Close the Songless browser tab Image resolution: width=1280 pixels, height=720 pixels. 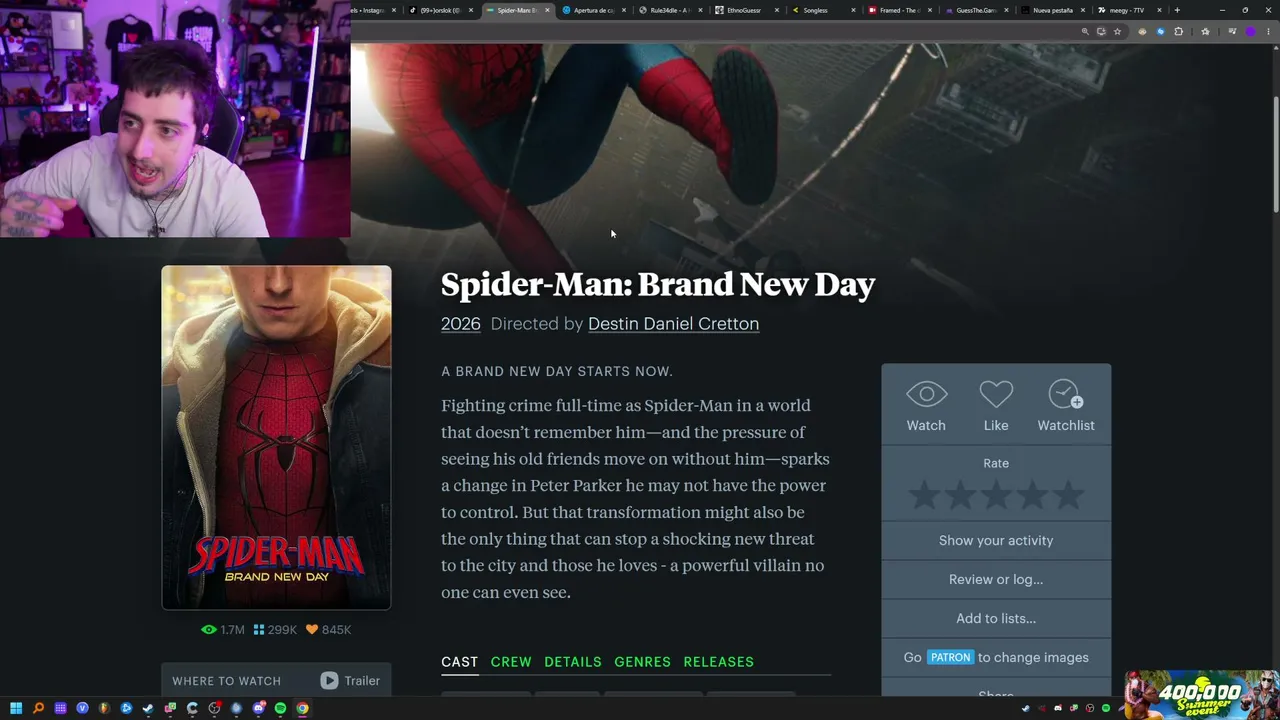click(853, 10)
